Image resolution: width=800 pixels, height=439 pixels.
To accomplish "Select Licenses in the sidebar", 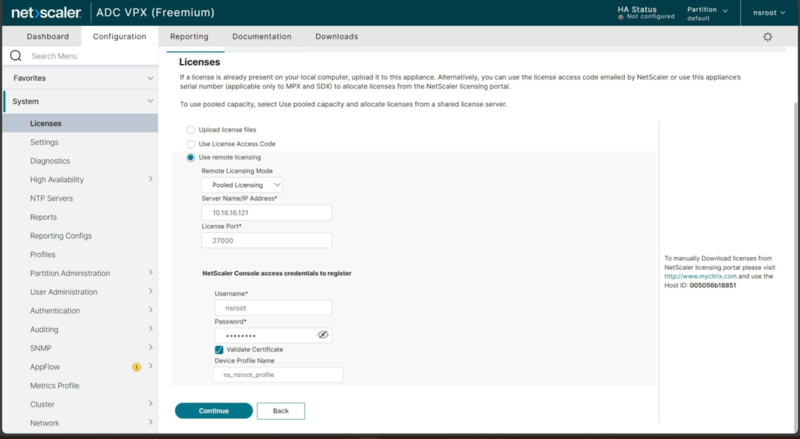I will [x=80, y=124].
